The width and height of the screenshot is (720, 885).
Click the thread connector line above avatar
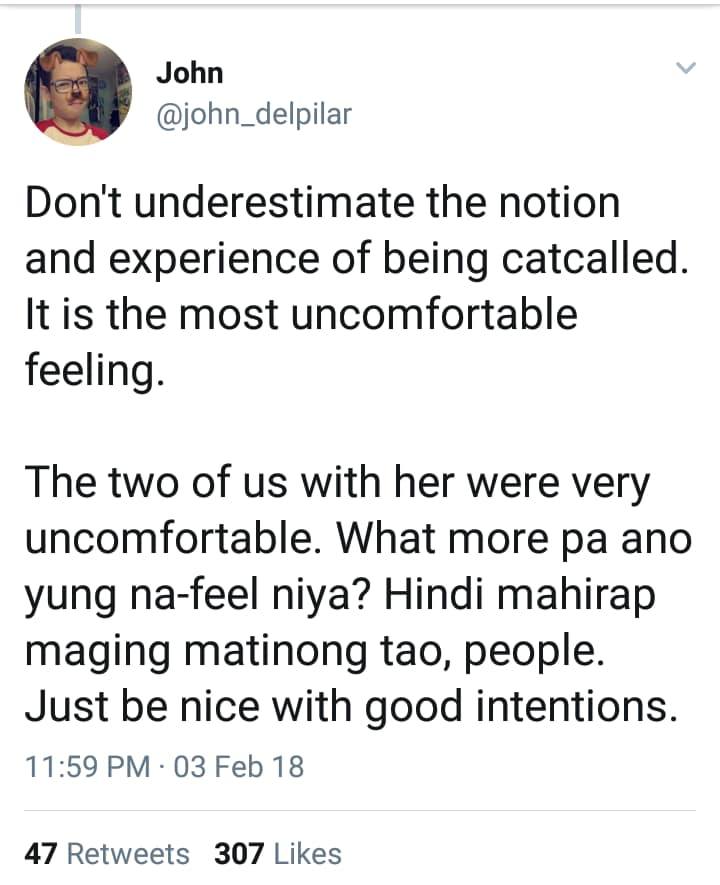(x=78, y=17)
